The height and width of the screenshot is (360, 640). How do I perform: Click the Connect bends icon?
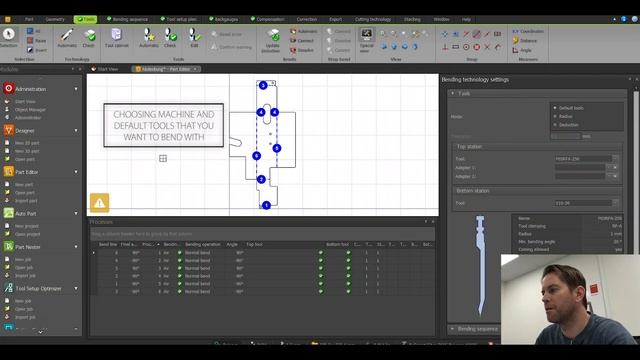[302, 40]
